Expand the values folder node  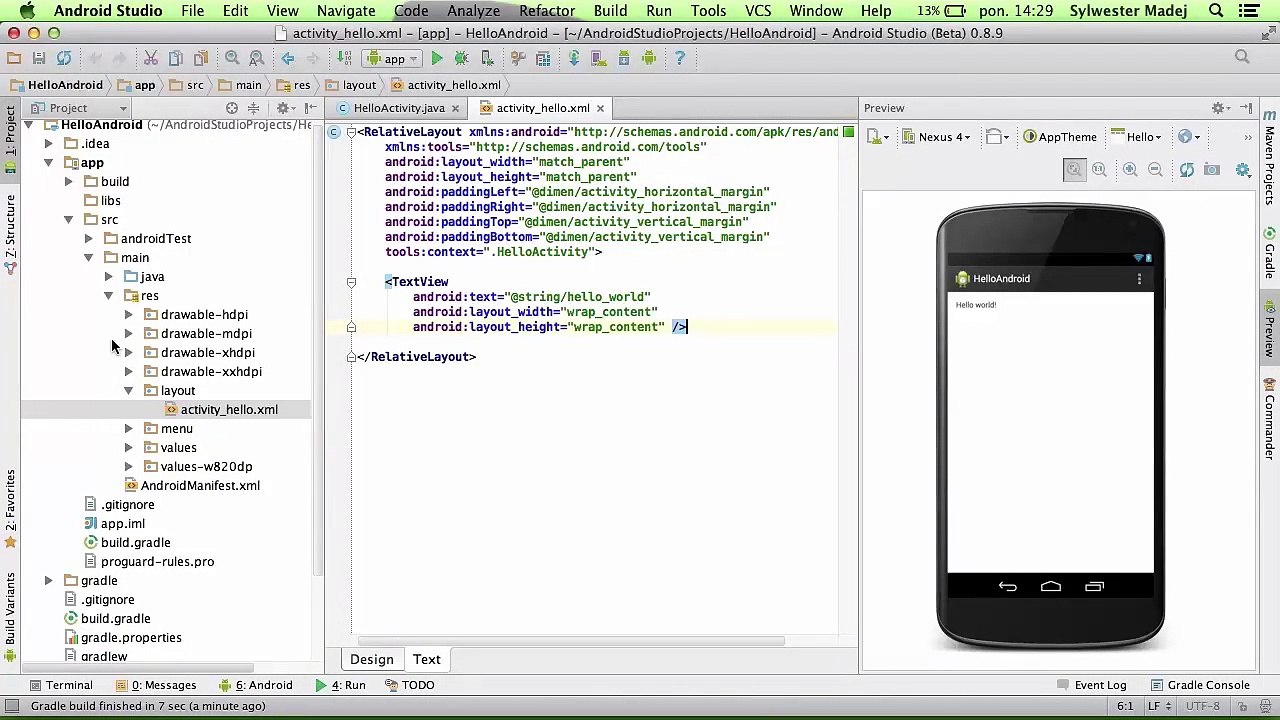[x=129, y=448]
